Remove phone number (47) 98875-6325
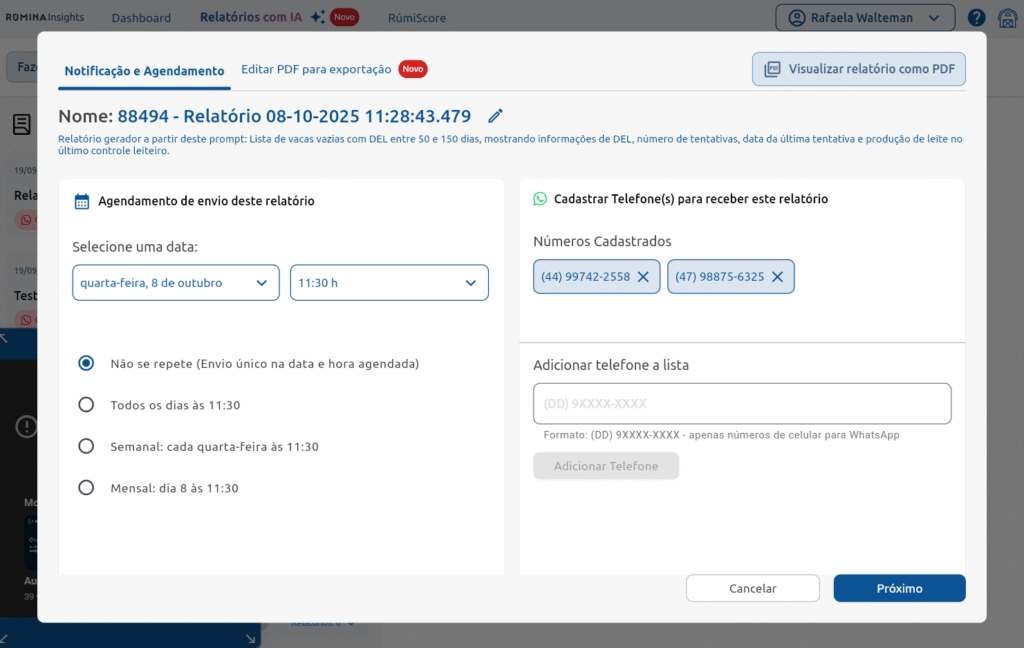The image size is (1024, 648). 777,277
